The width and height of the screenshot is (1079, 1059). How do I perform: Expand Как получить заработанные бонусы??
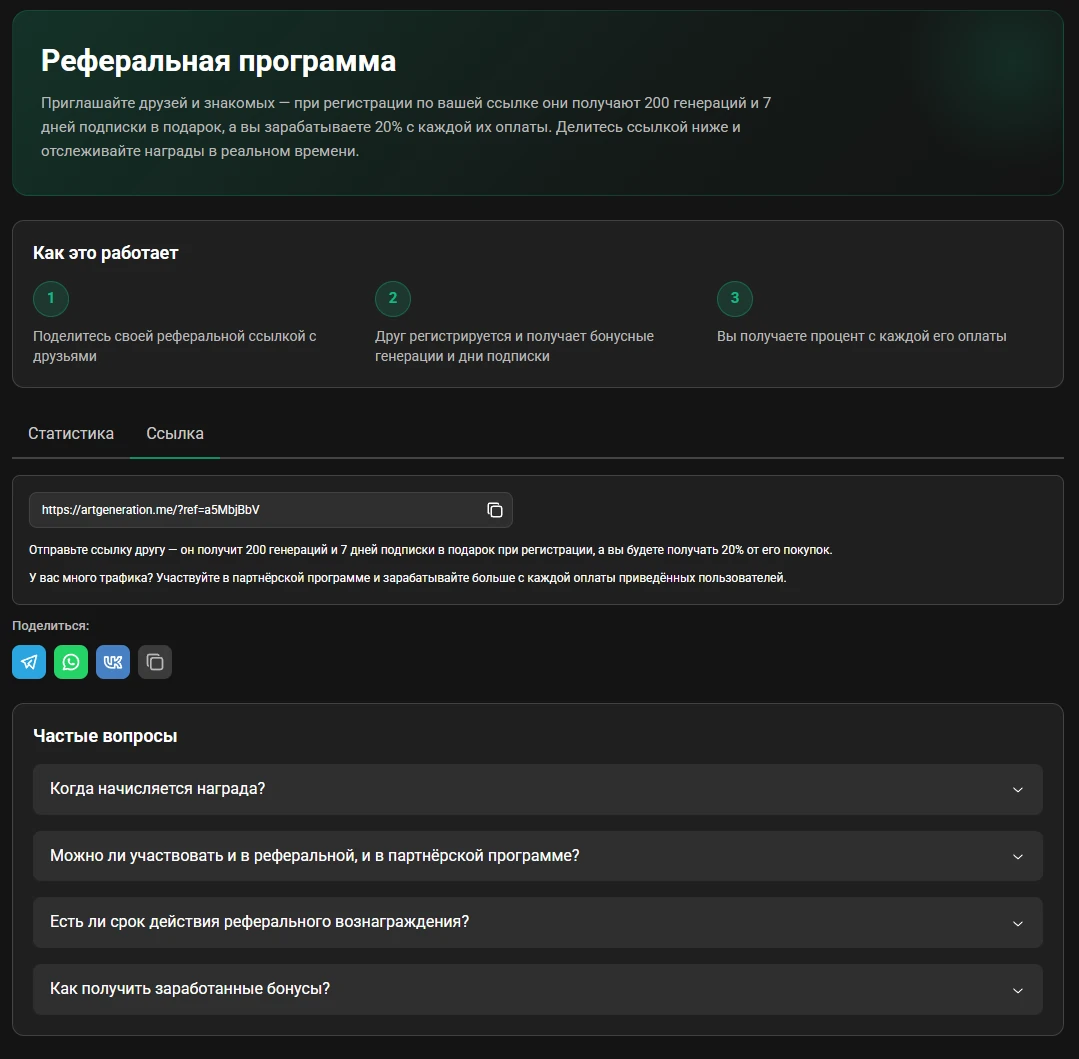(537, 989)
